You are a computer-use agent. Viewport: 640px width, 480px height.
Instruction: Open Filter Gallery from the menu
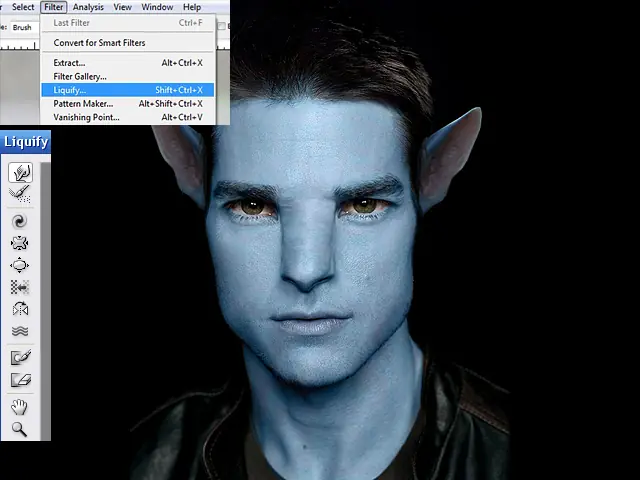point(80,76)
